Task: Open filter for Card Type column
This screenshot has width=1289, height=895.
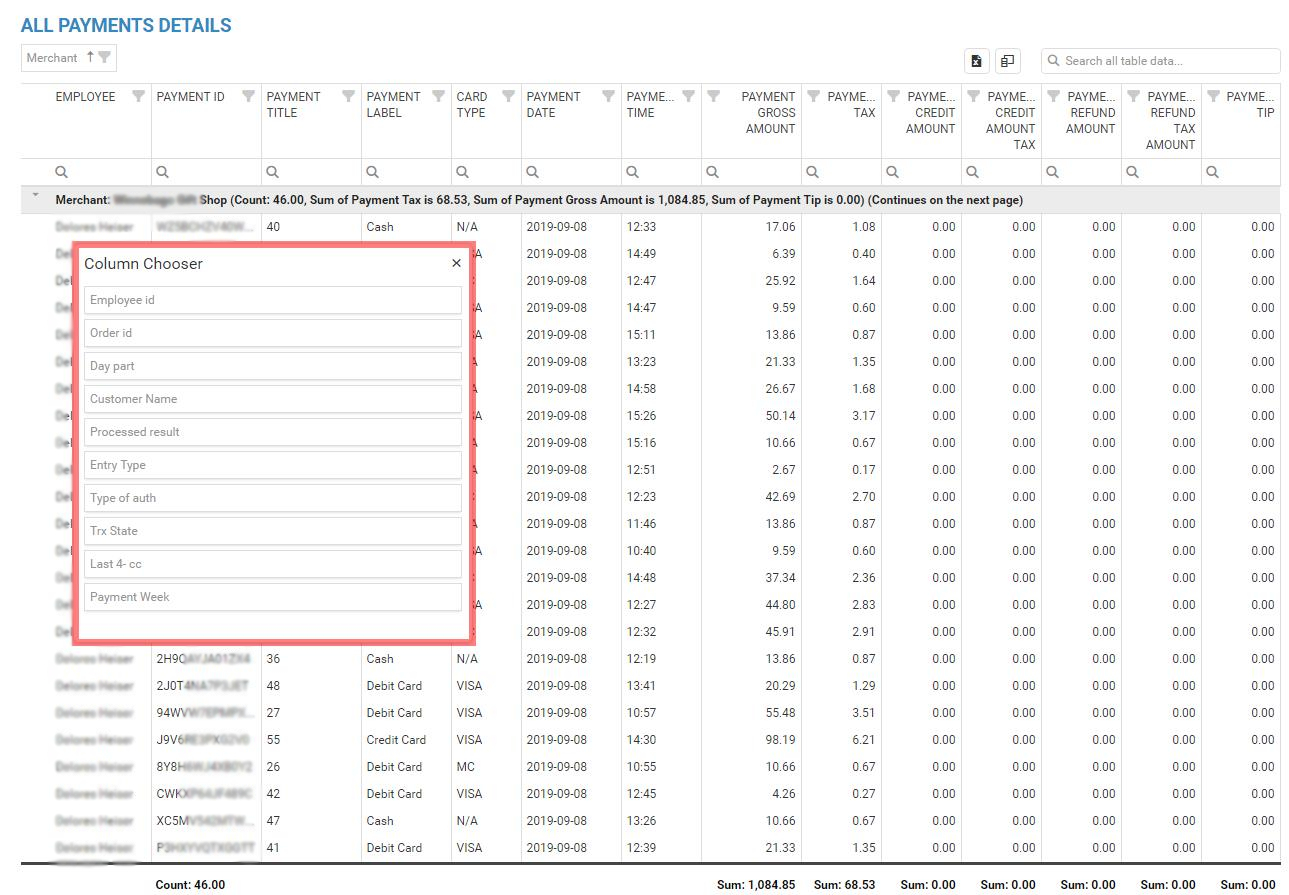Action: click(509, 97)
